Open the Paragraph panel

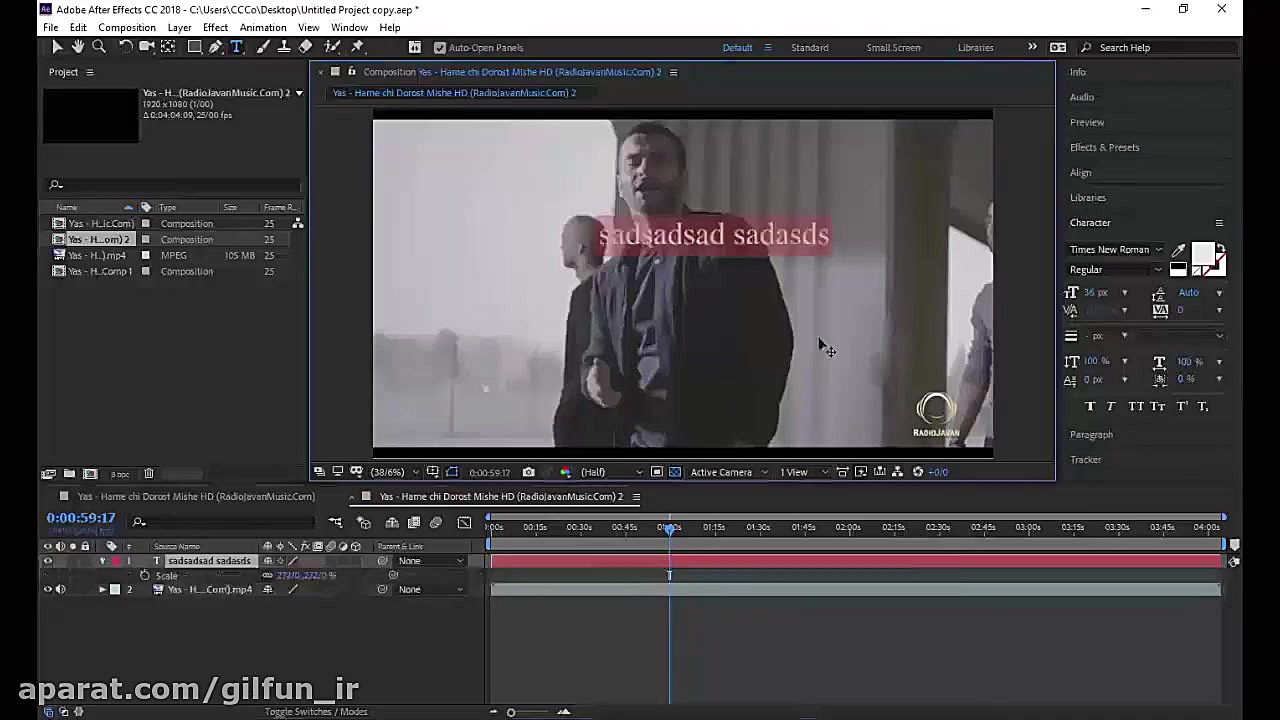(1091, 435)
